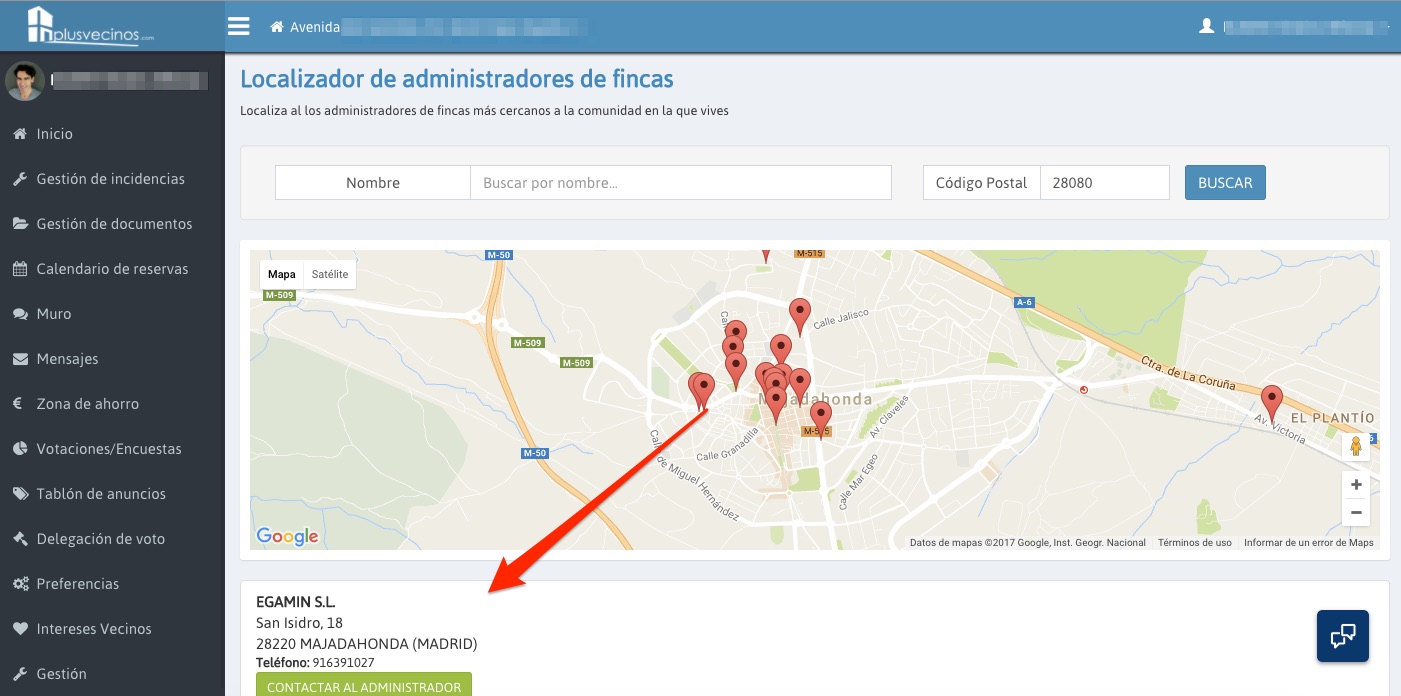Click the Inicio home icon in sidebar
Viewport: 1401px width, 696px height.
click(x=19, y=133)
